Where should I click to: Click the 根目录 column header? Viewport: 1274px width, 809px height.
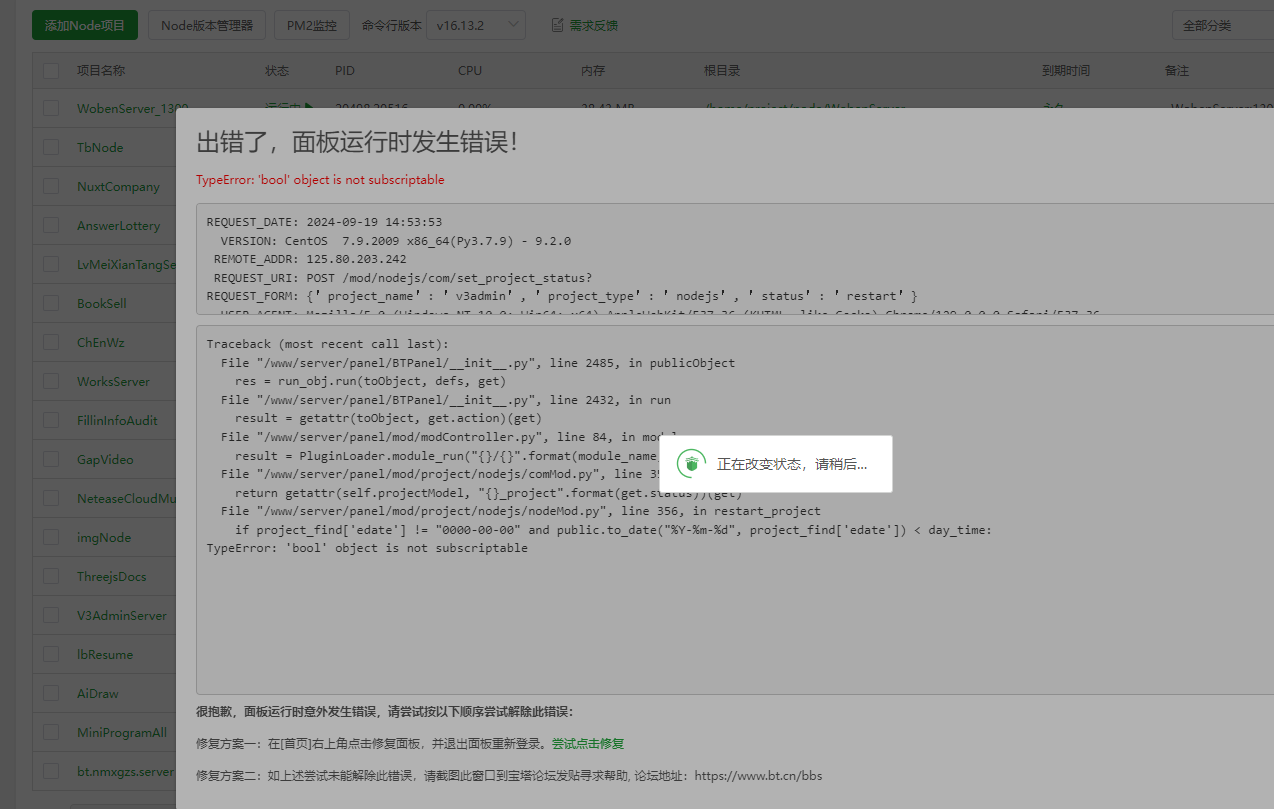coord(722,71)
